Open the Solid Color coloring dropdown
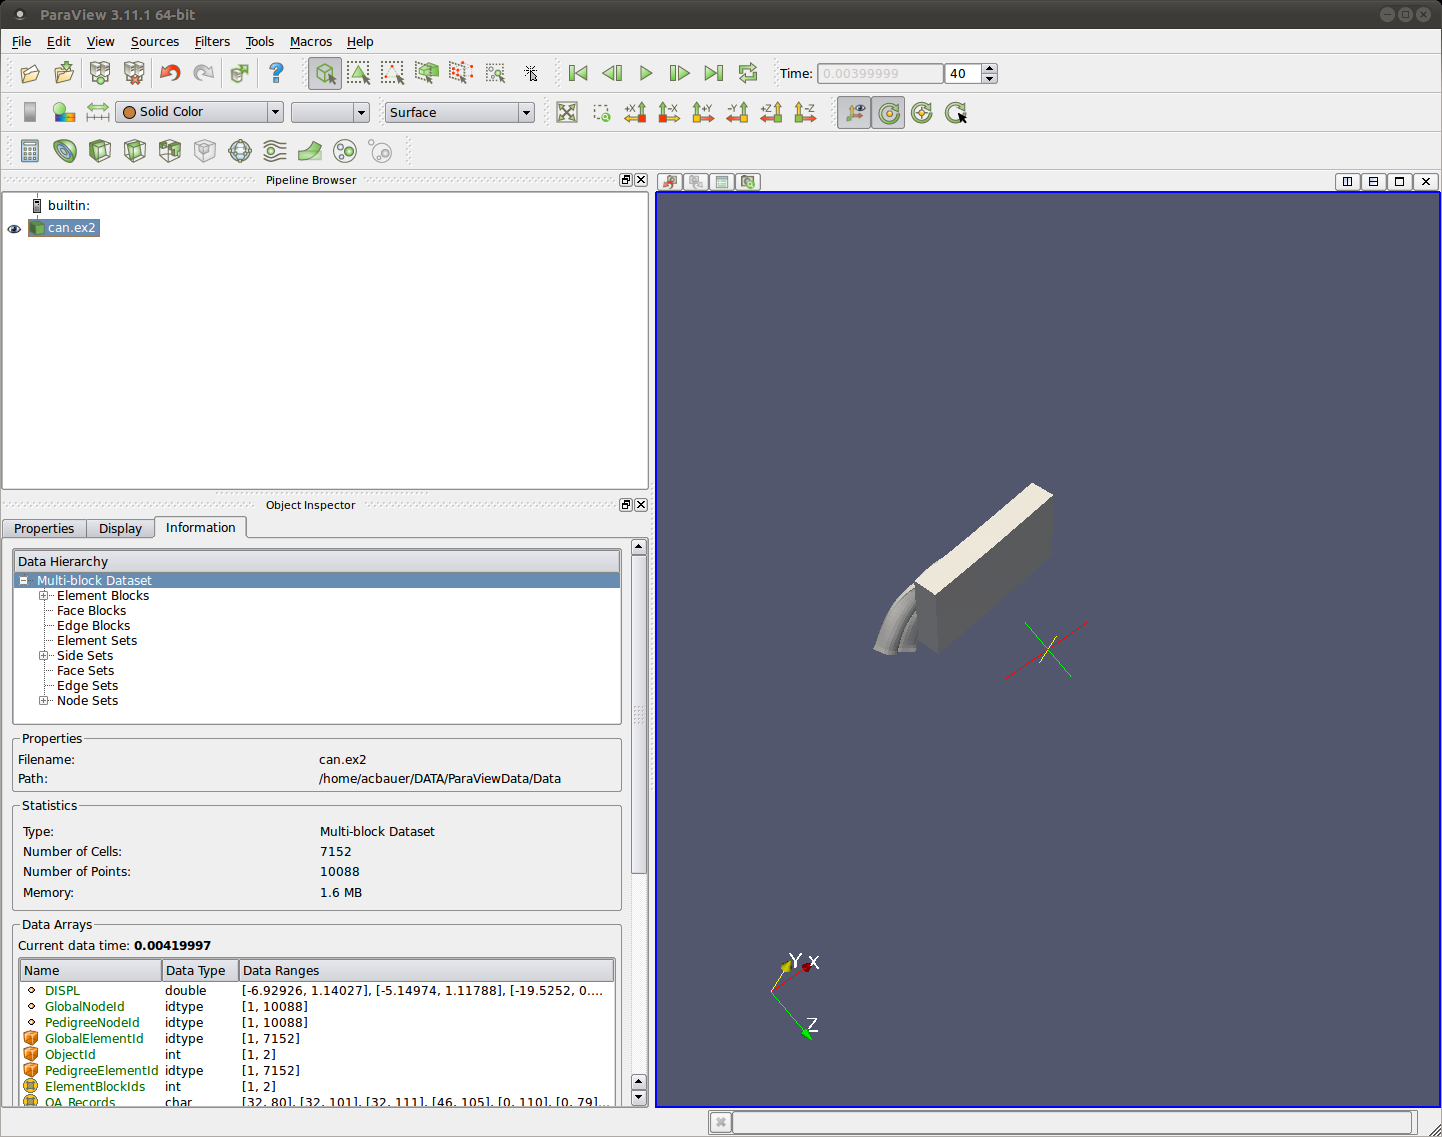The width and height of the screenshot is (1442, 1137). tap(199, 112)
